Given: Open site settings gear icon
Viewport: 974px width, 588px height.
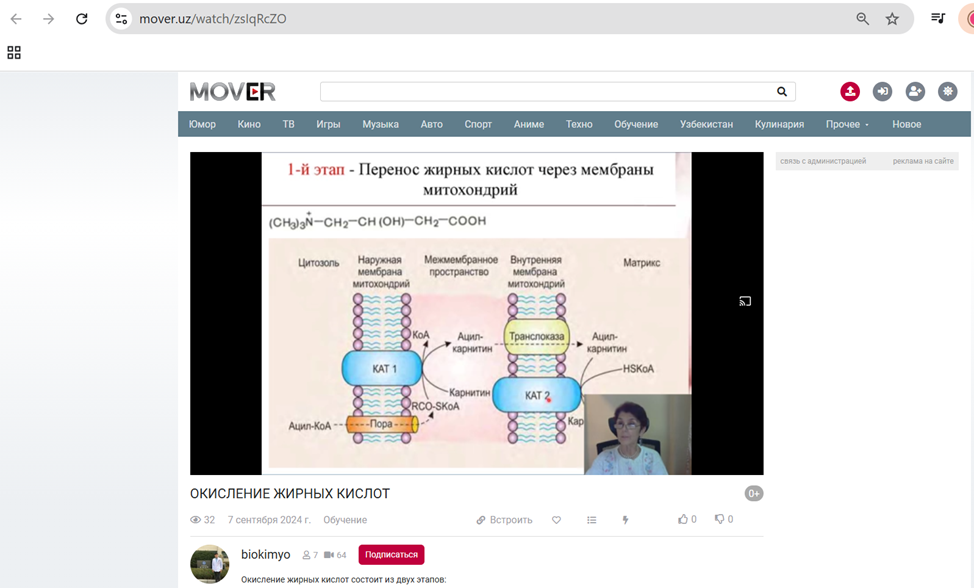Looking at the screenshot, I should (x=947, y=92).
